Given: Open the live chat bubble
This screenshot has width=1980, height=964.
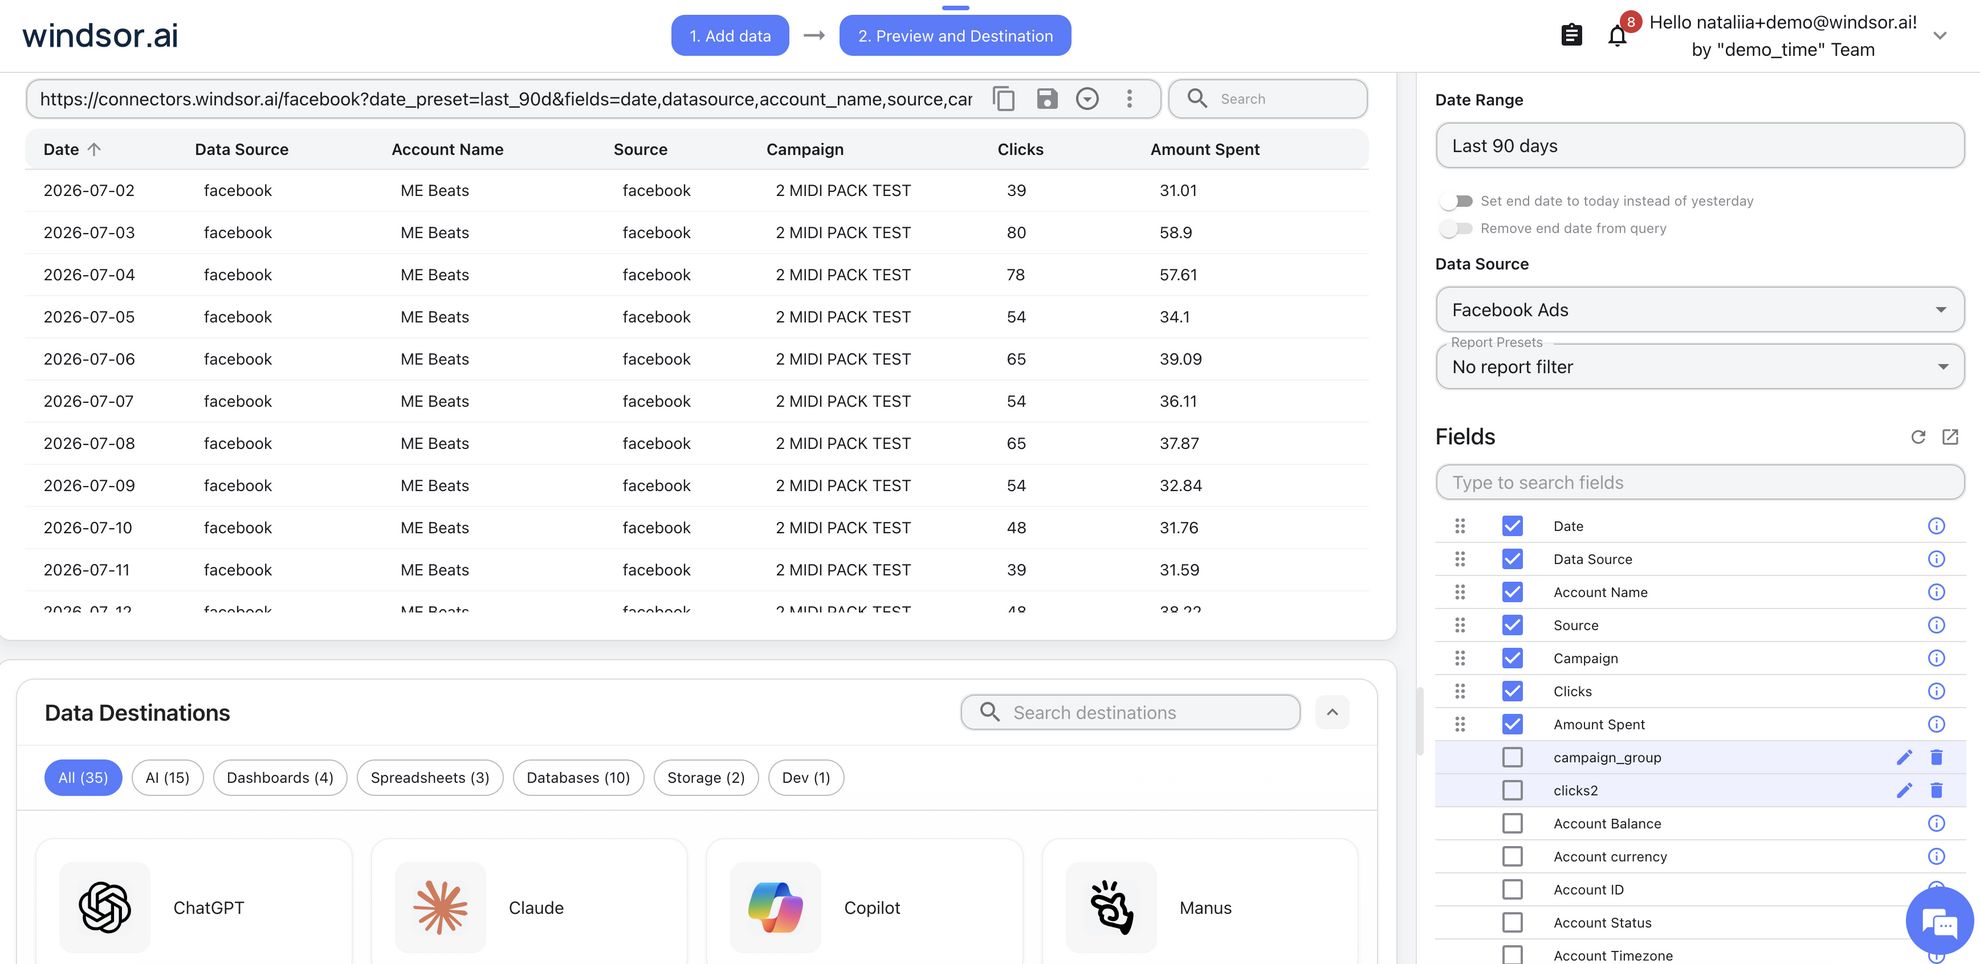Looking at the screenshot, I should [1940, 921].
